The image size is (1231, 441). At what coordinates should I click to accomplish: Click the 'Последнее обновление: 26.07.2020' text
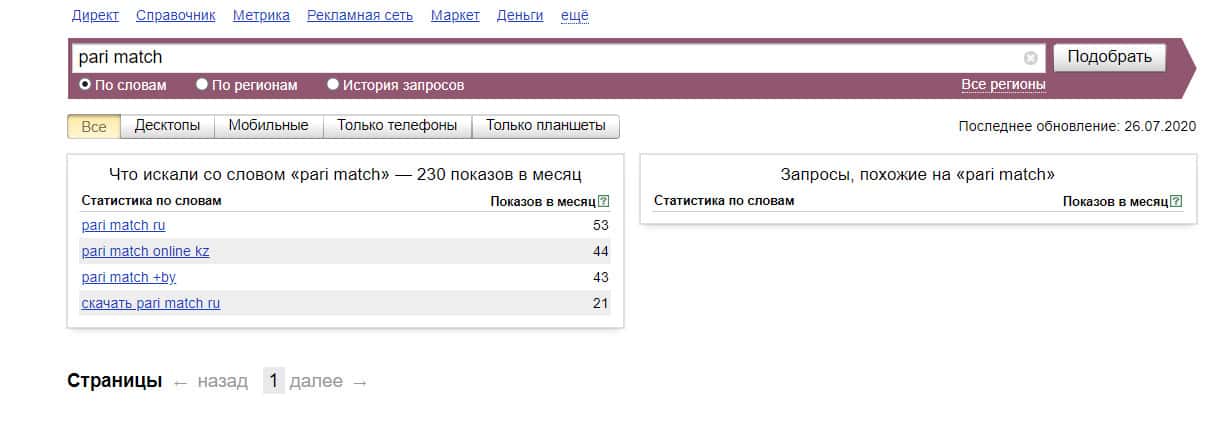click(1077, 127)
